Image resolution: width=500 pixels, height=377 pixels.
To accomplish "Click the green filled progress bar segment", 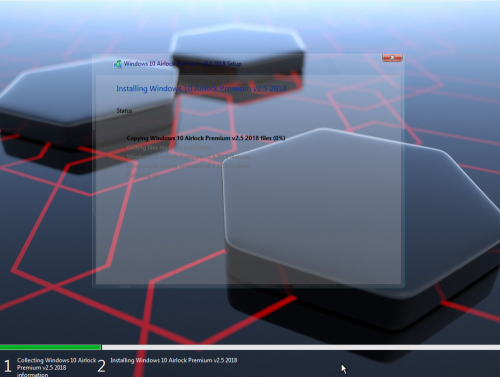I will pos(50,347).
